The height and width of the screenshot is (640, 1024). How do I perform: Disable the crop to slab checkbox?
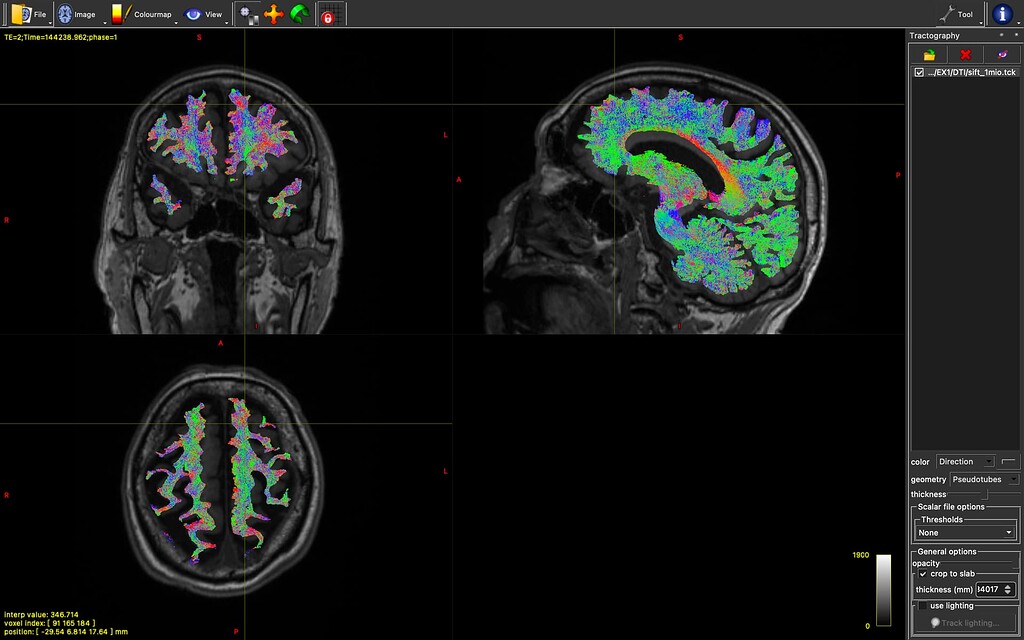click(x=922, y=574)
